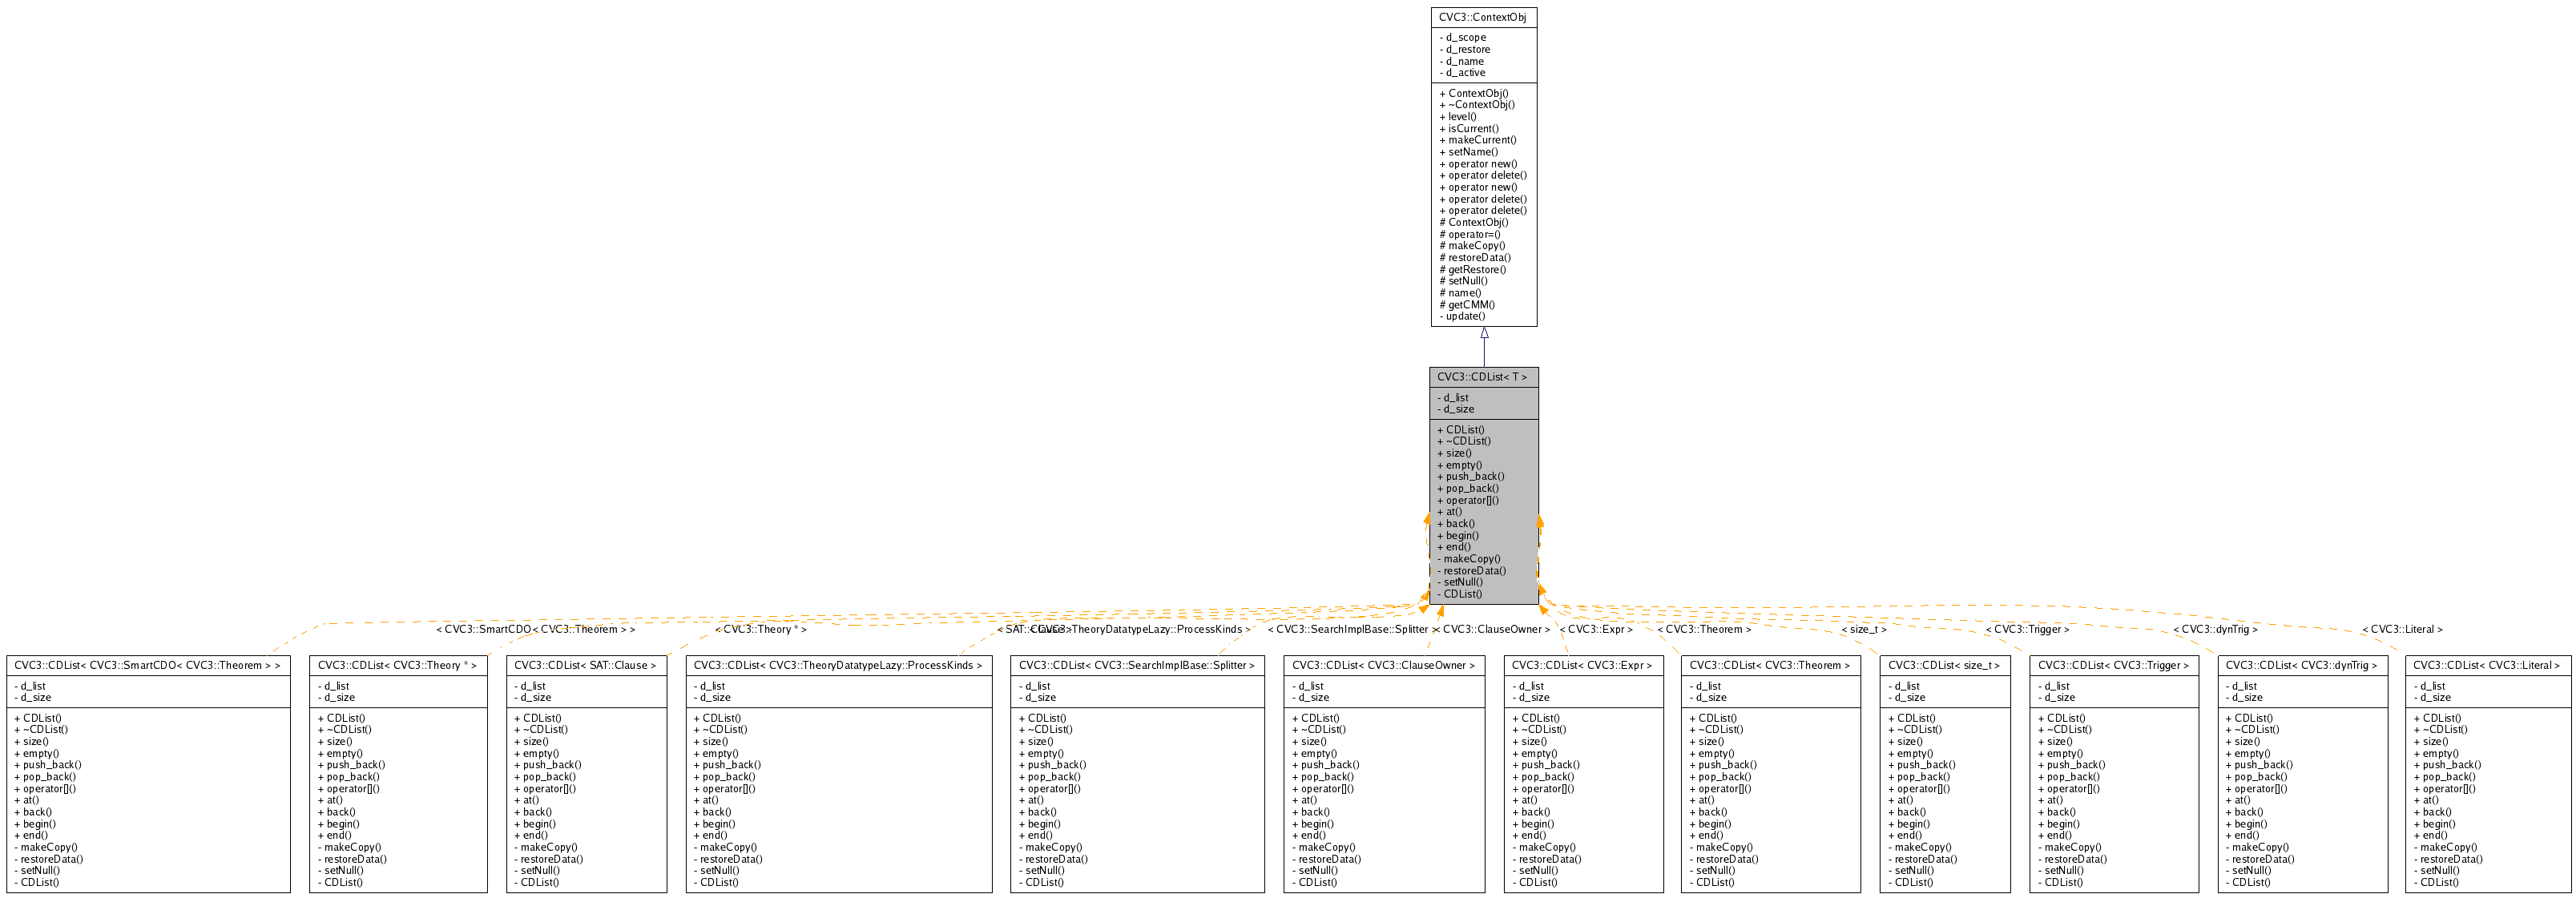This screenshot has width=2576, height=898.
Task: Click the < CVC3::Literal > edge label
Action: click(x=2402, y=629)
